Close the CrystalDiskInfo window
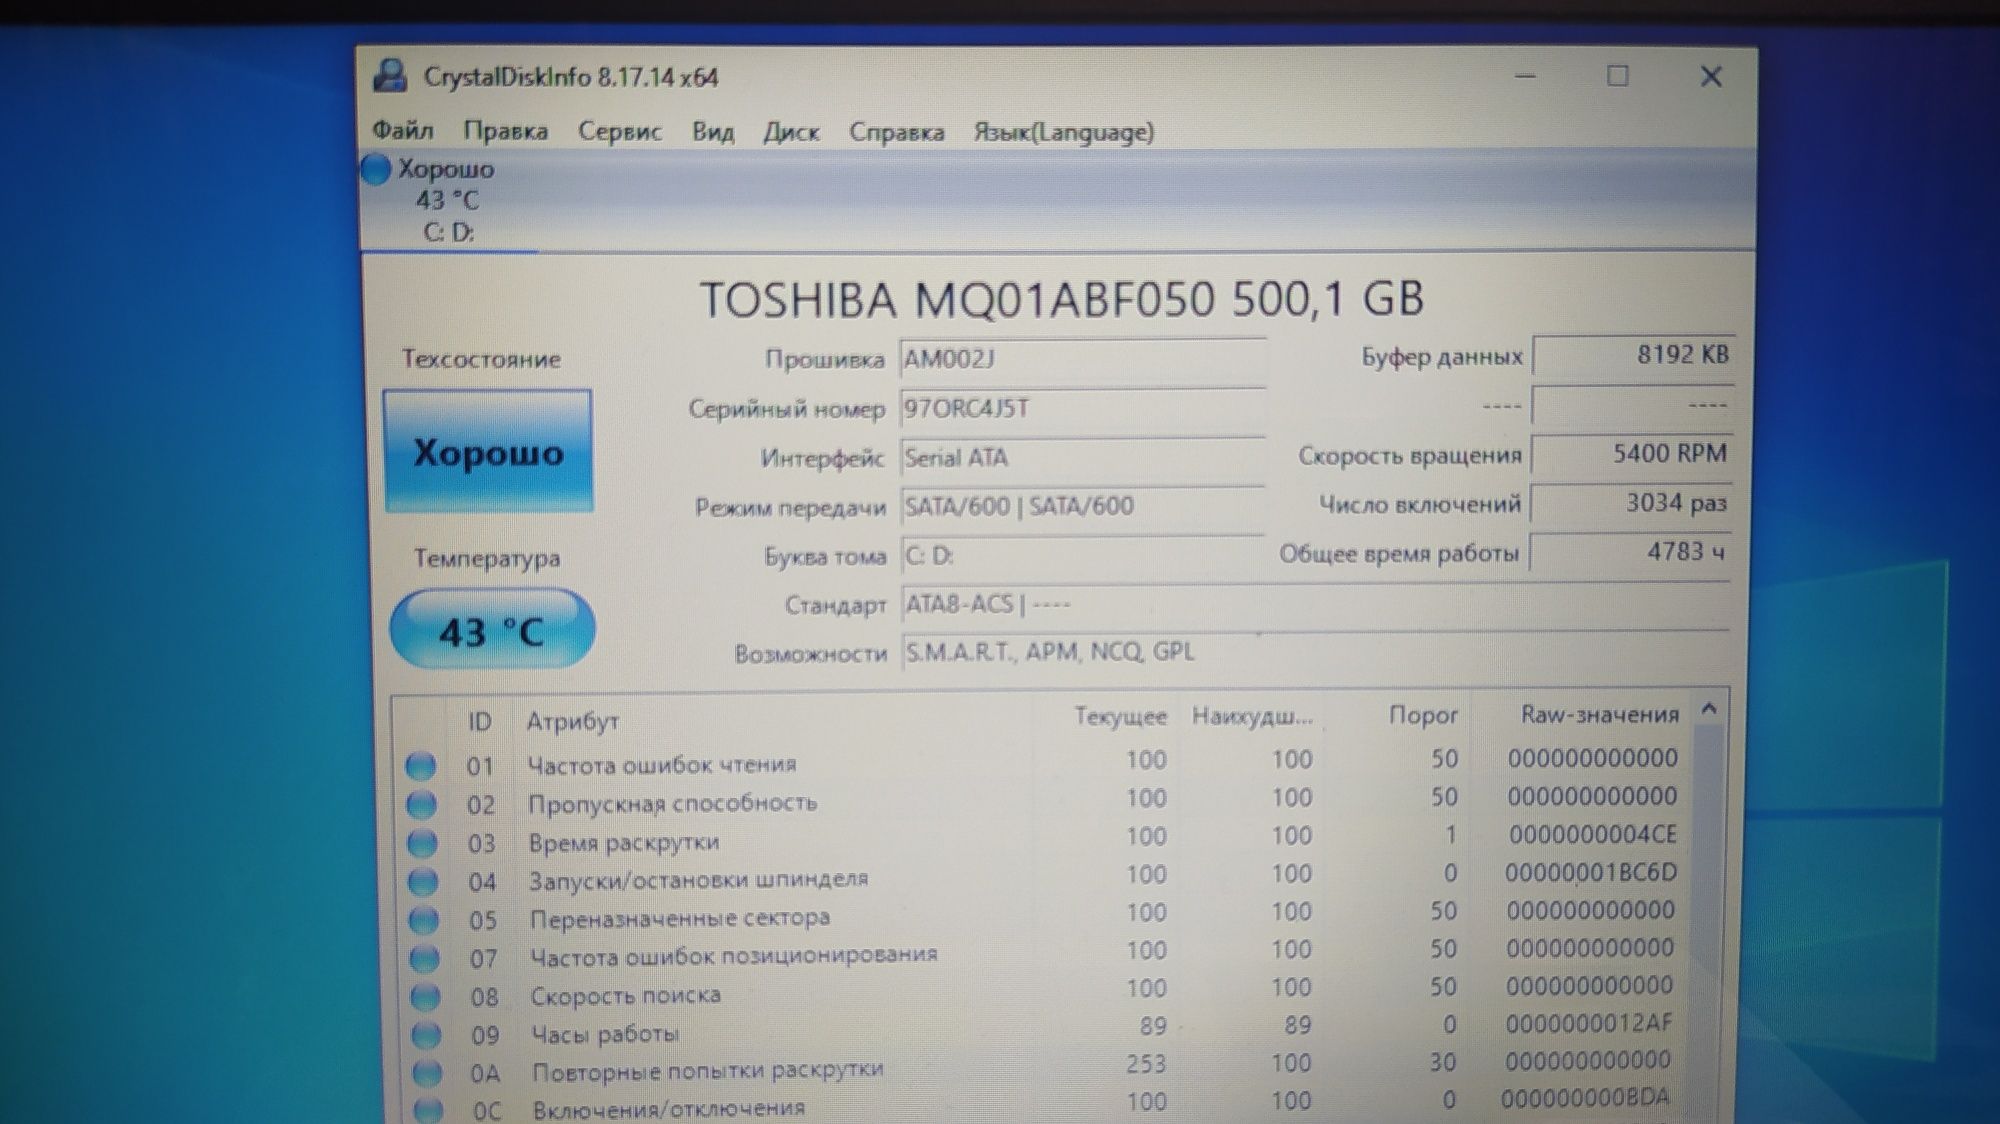2000x1124 pixels. 1711,77
